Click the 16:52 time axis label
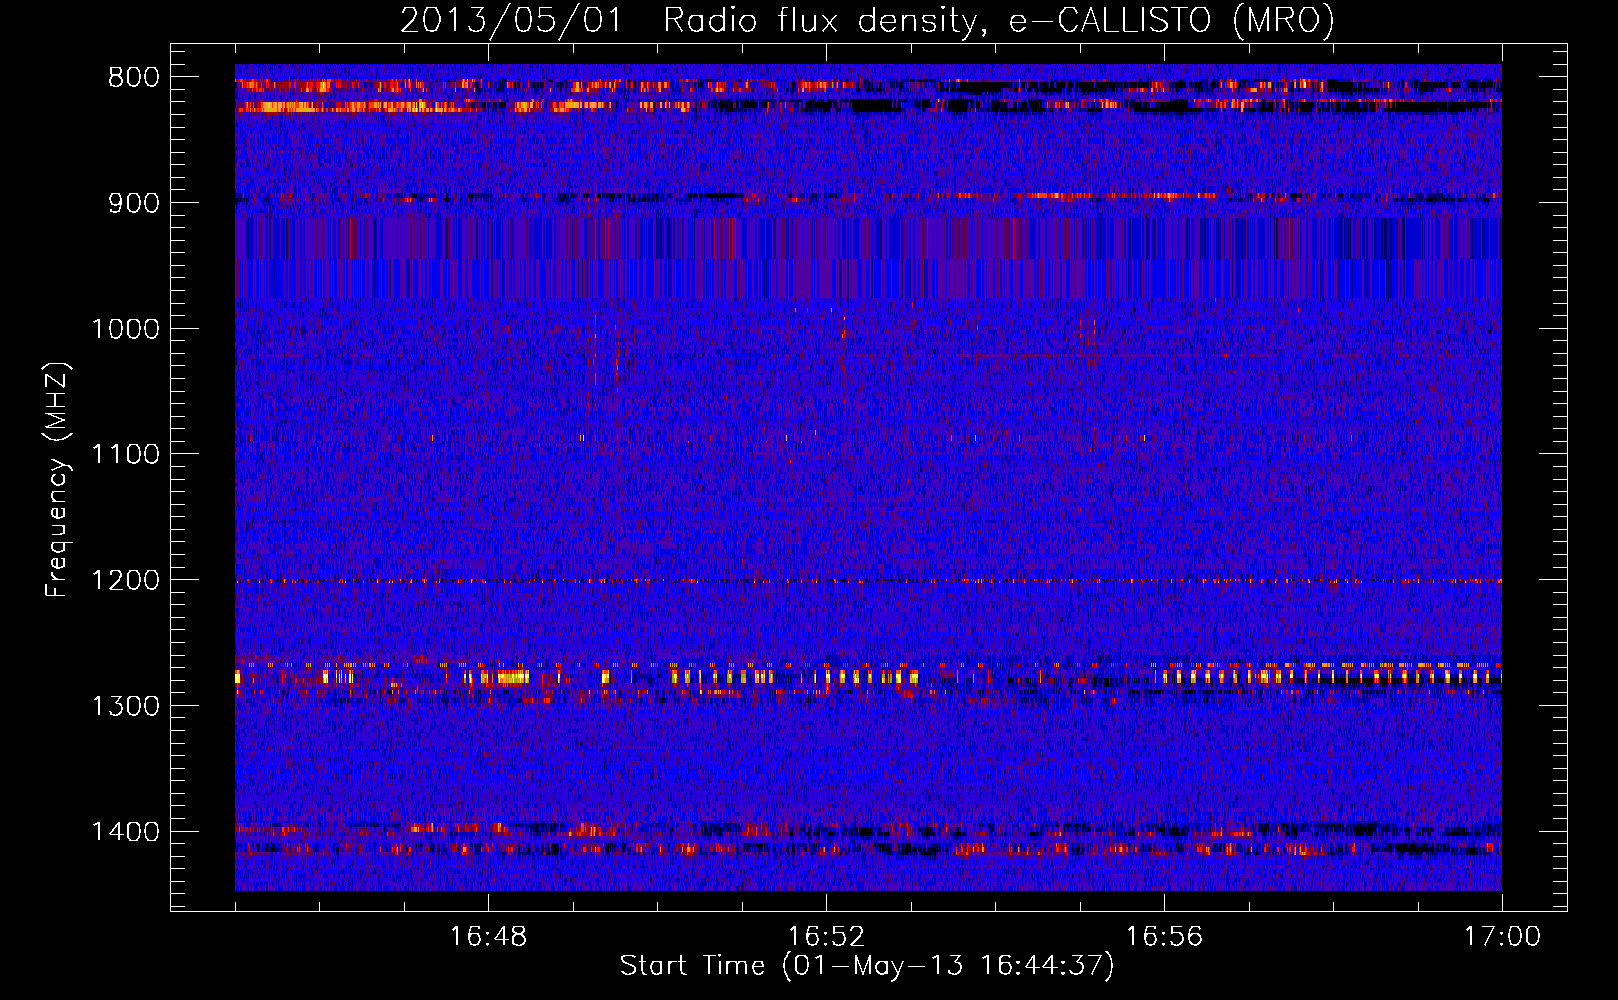This screenshot has width=1618, height=1000. tap(826, 937)
